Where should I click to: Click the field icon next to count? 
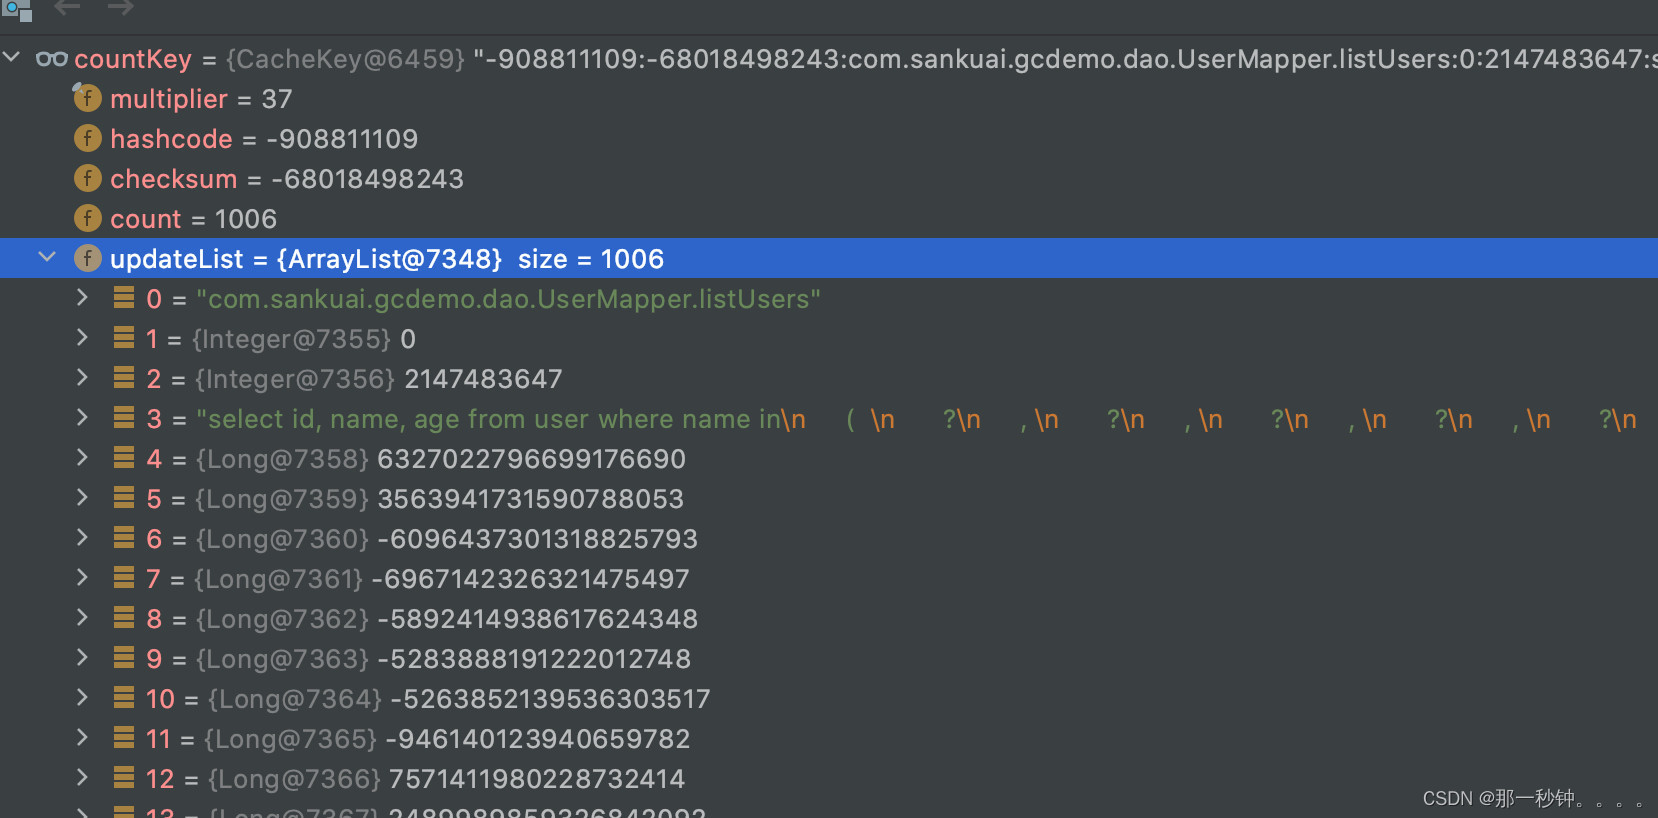(87, 218)
